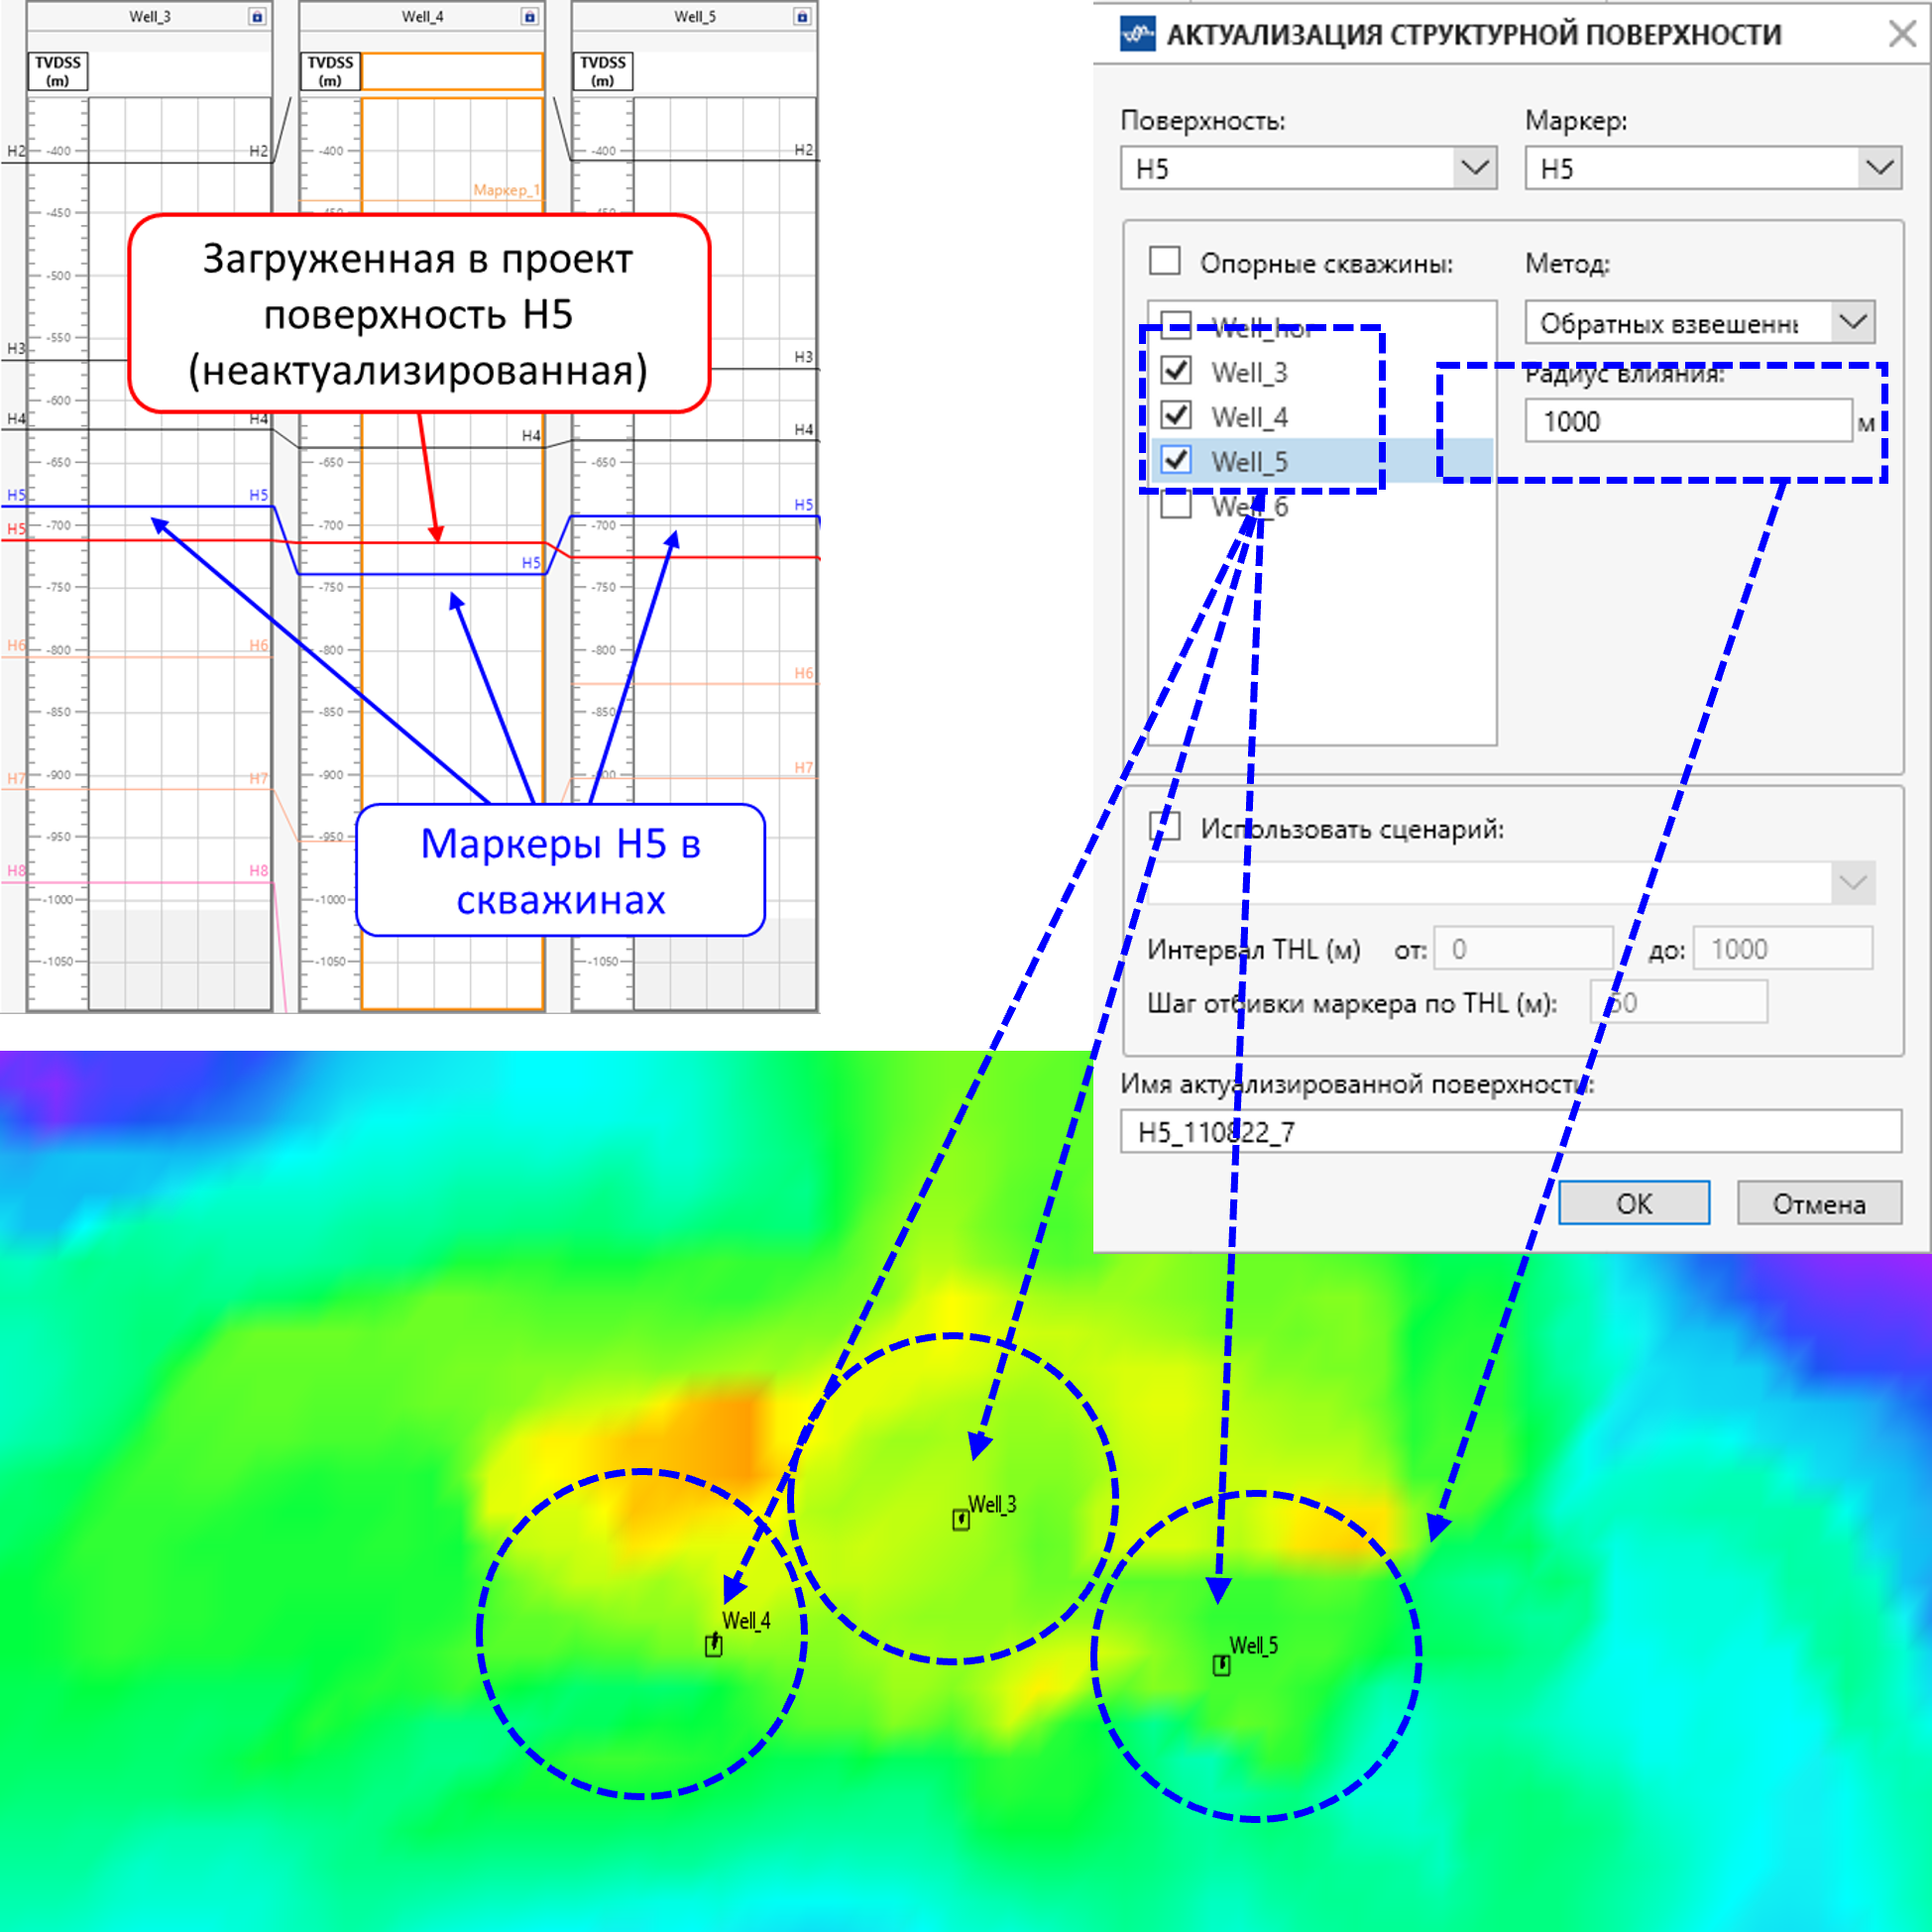Toggle the lock icon on Well_5 track
1932x1932 pixels.
point(802,17)
